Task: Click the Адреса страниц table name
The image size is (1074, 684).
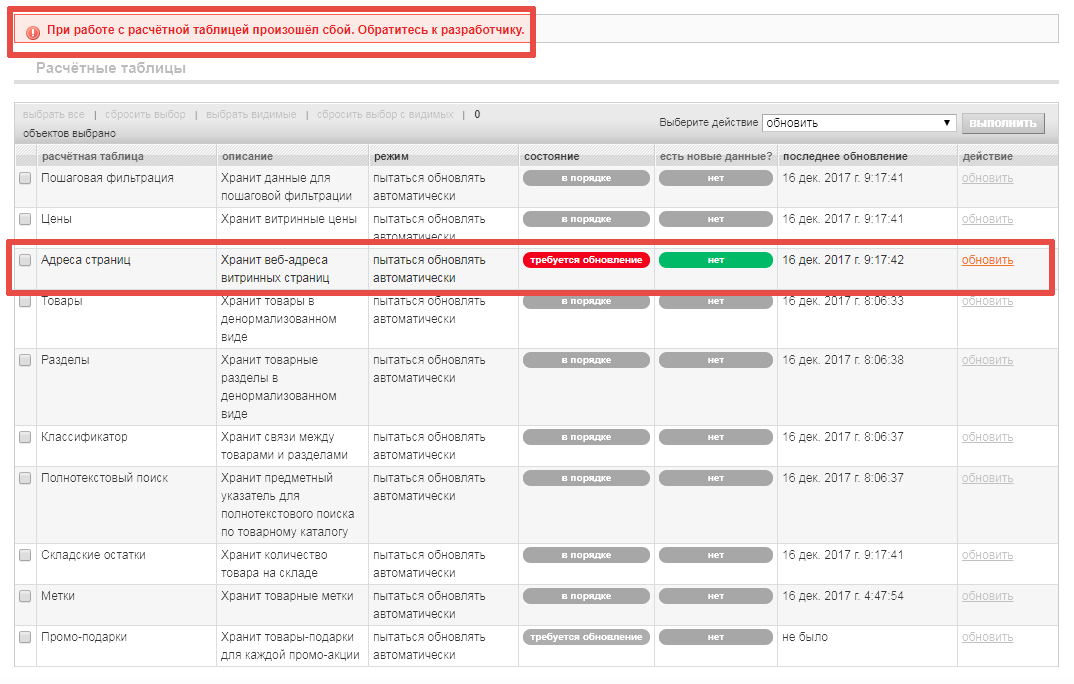Action: [x=86, y=260]
